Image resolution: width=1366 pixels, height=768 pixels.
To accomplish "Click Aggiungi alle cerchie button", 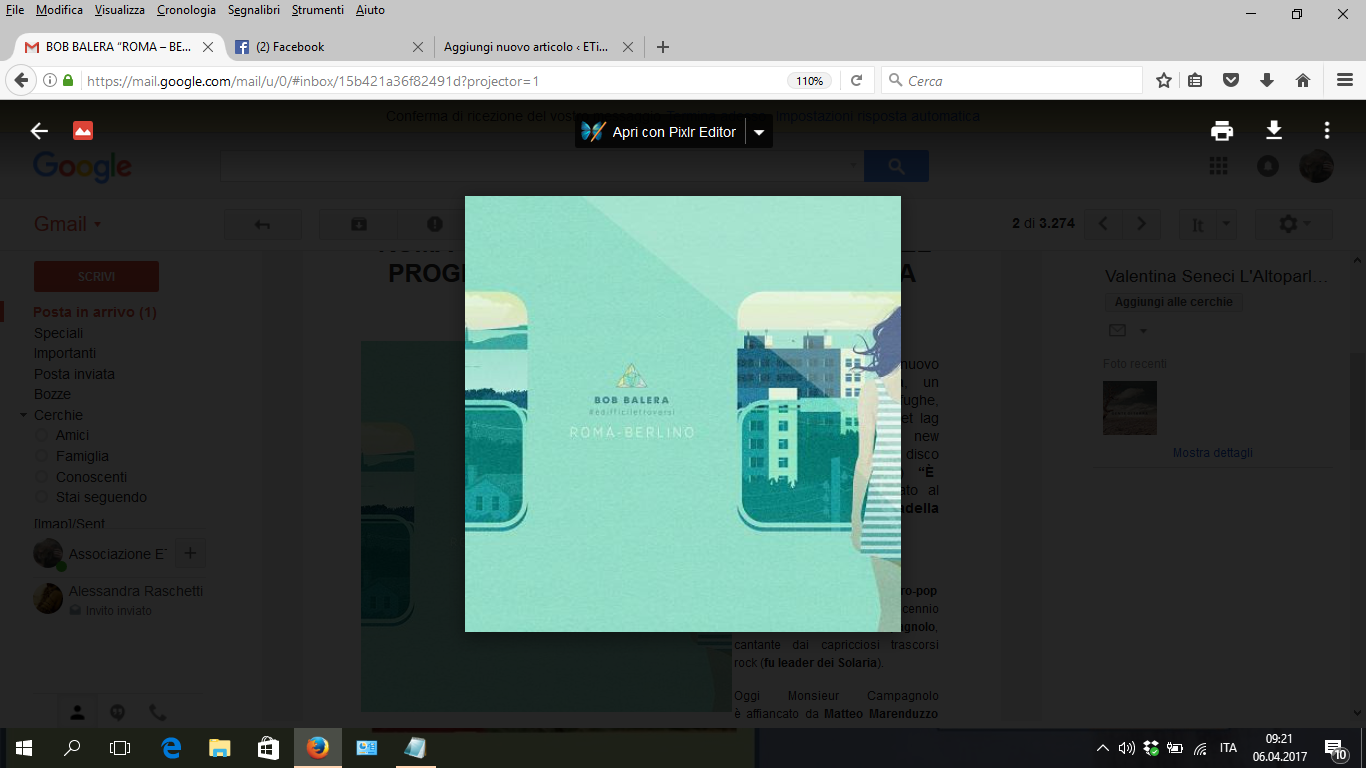I will [x=1174, y=302].
